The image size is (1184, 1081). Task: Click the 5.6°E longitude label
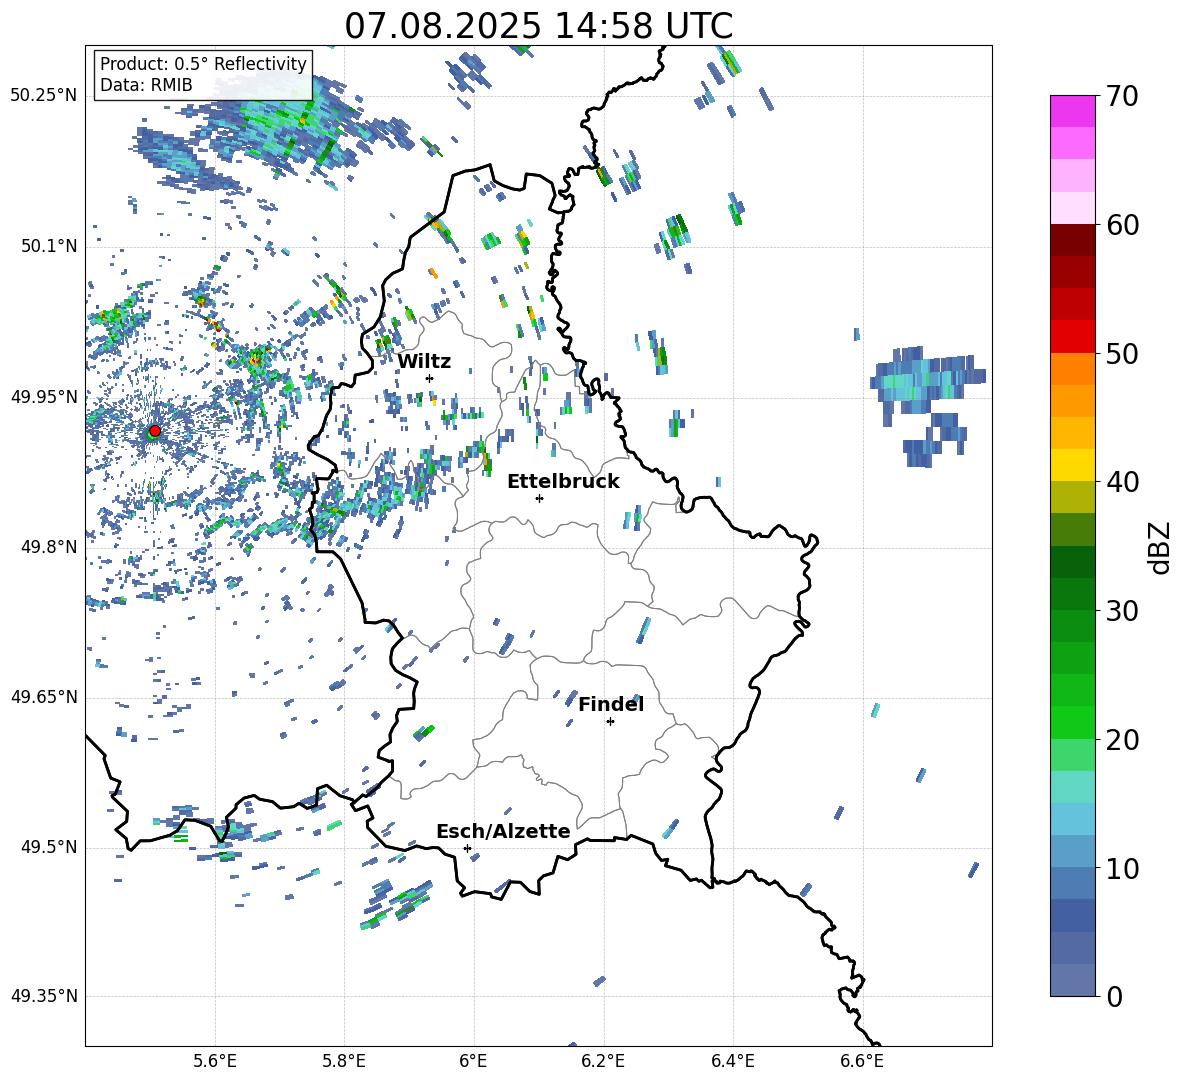215,1061
